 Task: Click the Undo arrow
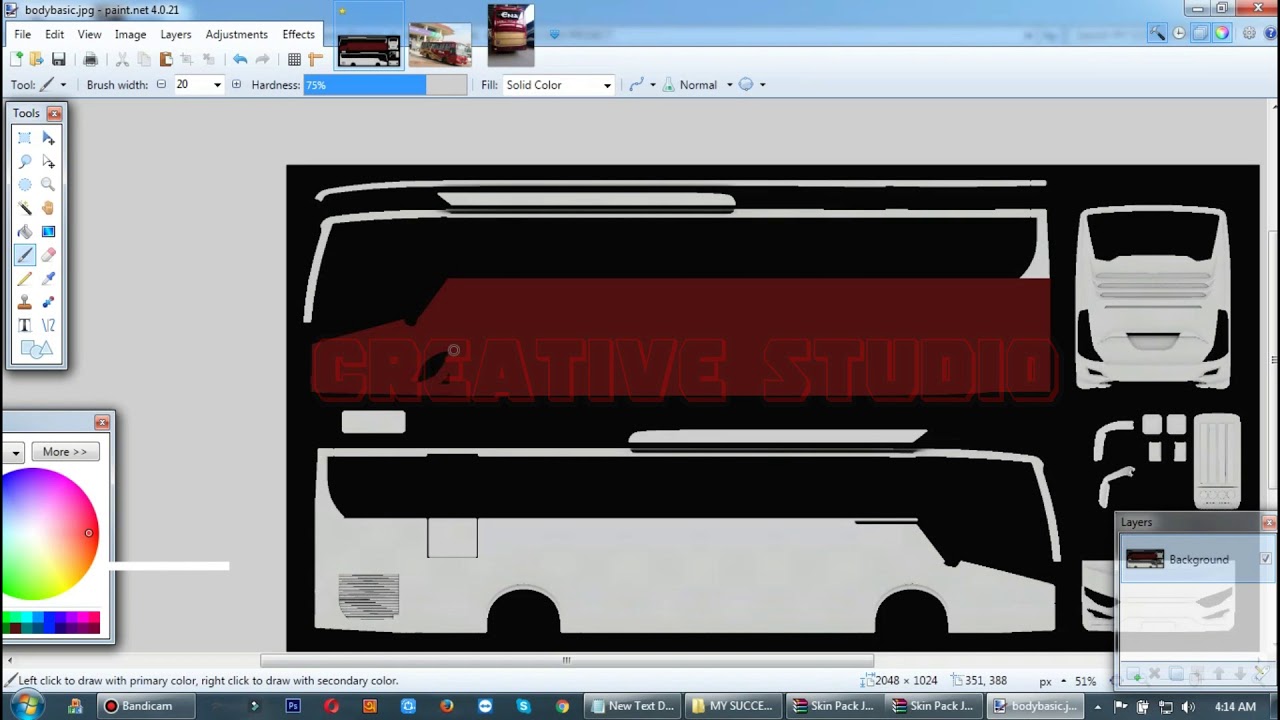tap(240, 59)
